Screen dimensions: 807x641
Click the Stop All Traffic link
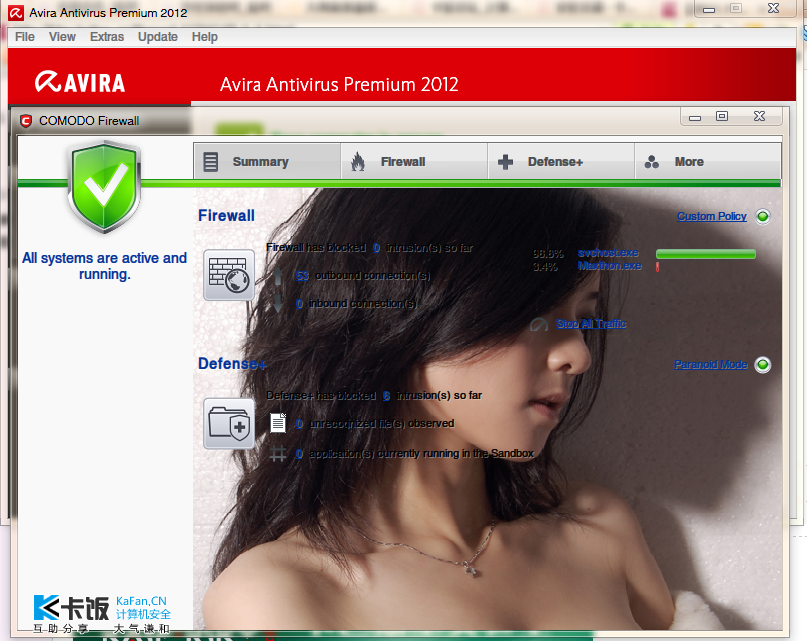[591, 325]
